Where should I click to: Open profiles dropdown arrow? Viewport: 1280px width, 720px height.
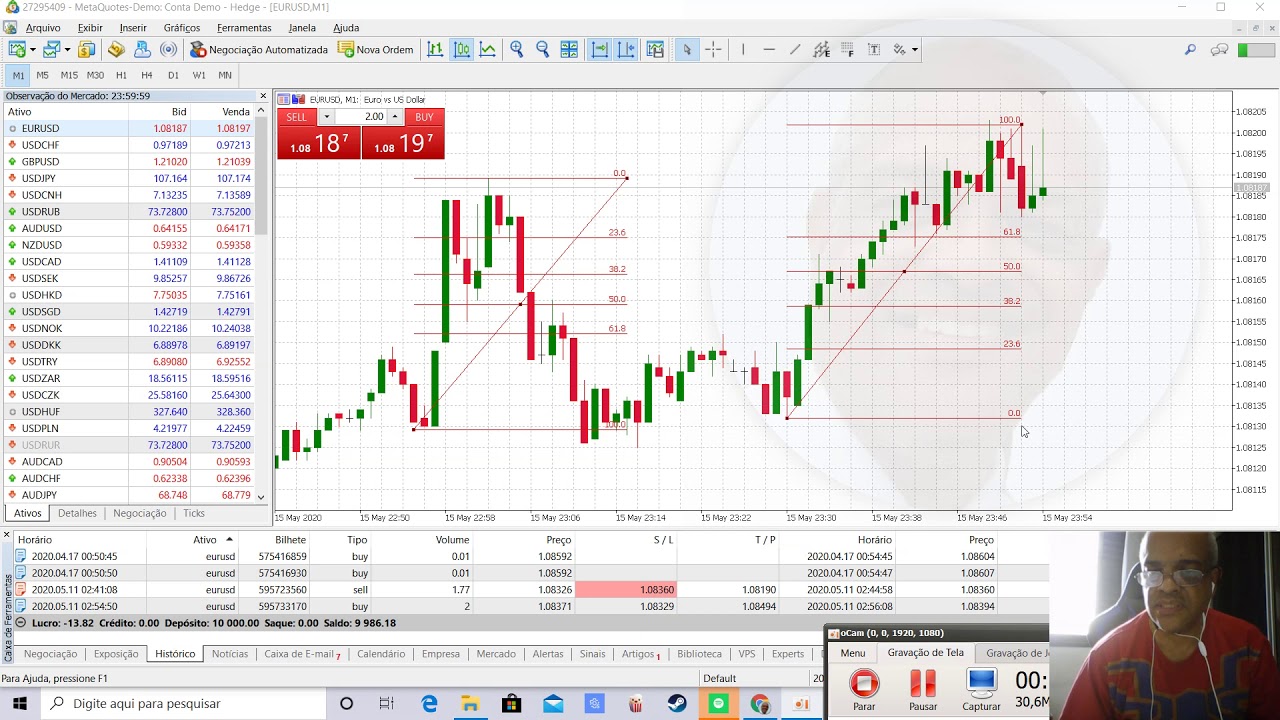pos(67,49)
